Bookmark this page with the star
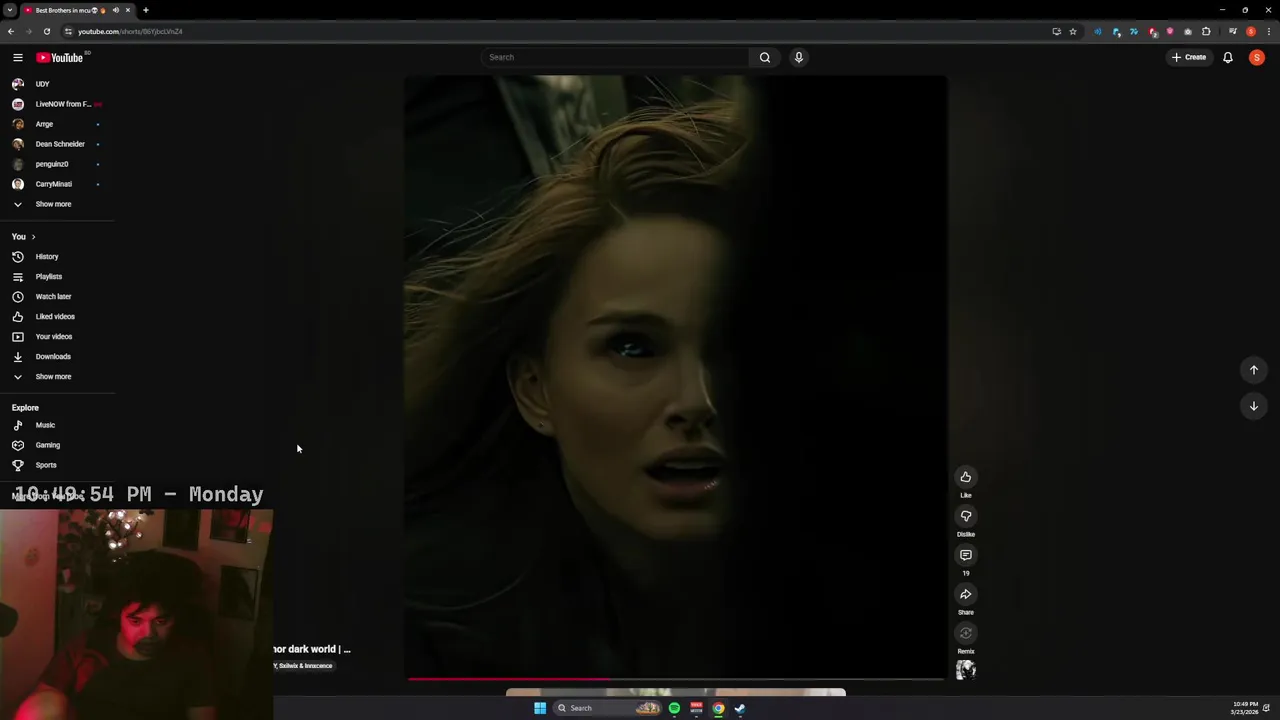 1073,31
